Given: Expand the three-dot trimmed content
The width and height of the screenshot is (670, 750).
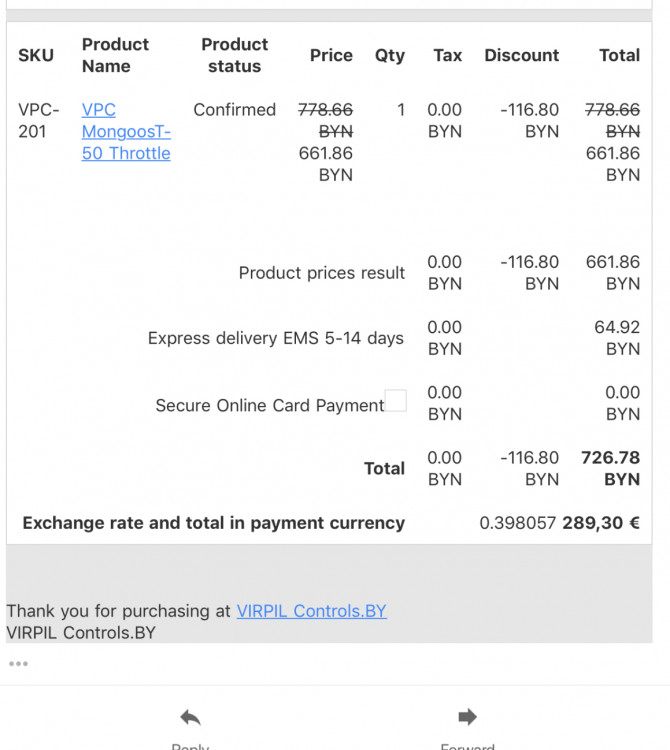Looking at the screenshot, I should [x=18, y=664].
